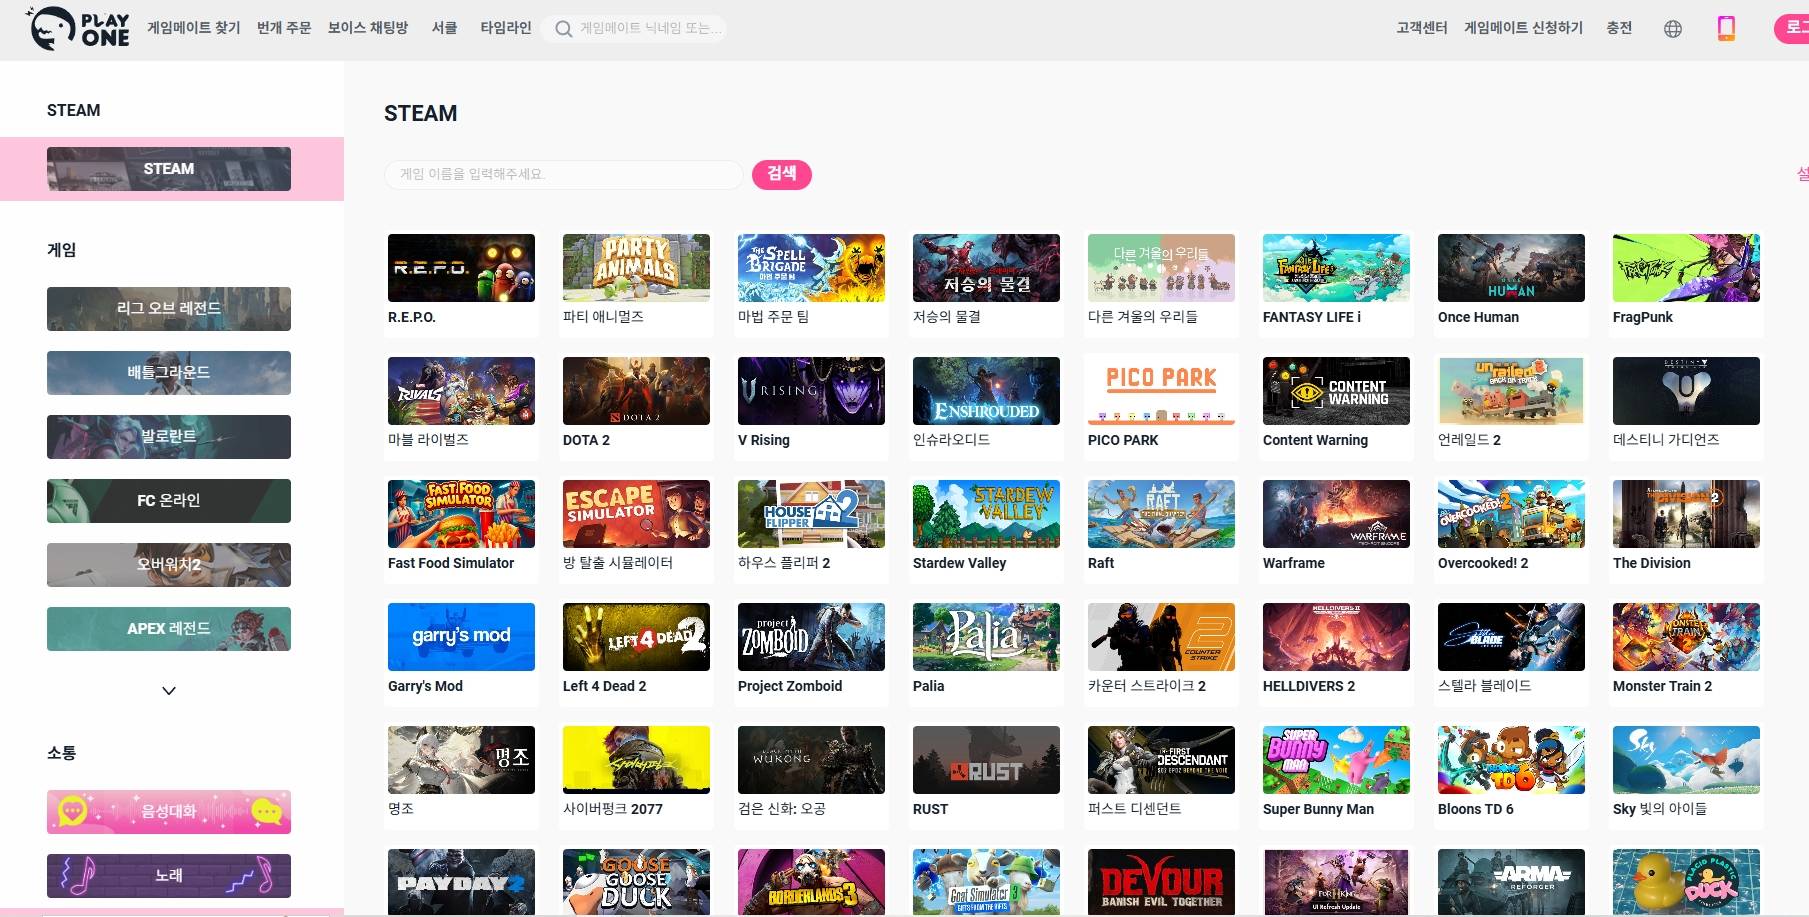Select 리그 오브 레전드 in sidebar
The height and width of the screenshot is (917, 1809).
pyautogui.click(x=169, y=309)
